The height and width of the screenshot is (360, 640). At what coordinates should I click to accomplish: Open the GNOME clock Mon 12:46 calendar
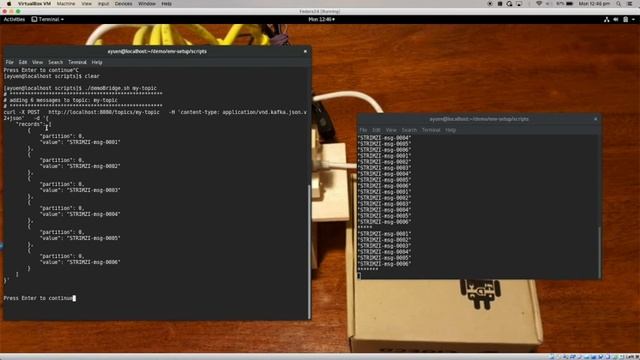coord(321,19)
